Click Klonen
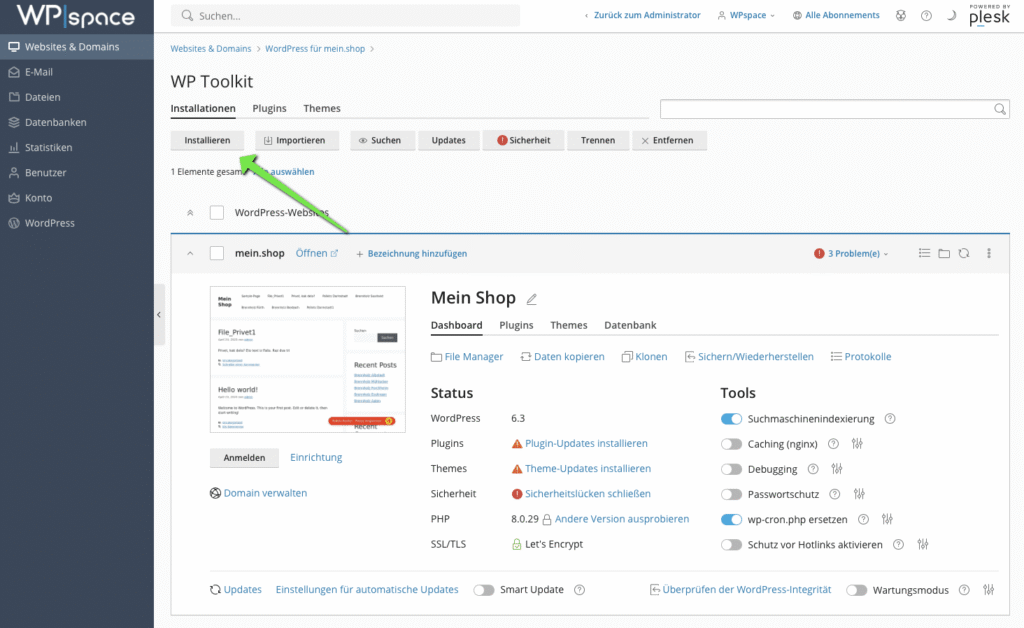This screenshot has height=628, width=1024. coord(645,356)
